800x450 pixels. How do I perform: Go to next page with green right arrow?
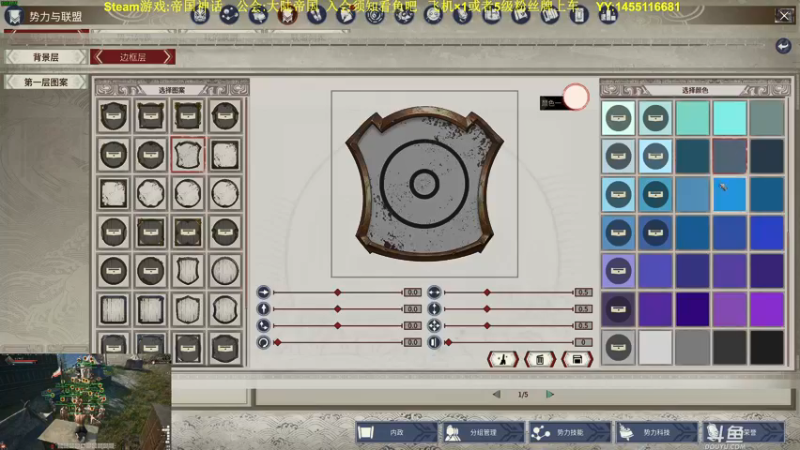[x=549, y=394]
